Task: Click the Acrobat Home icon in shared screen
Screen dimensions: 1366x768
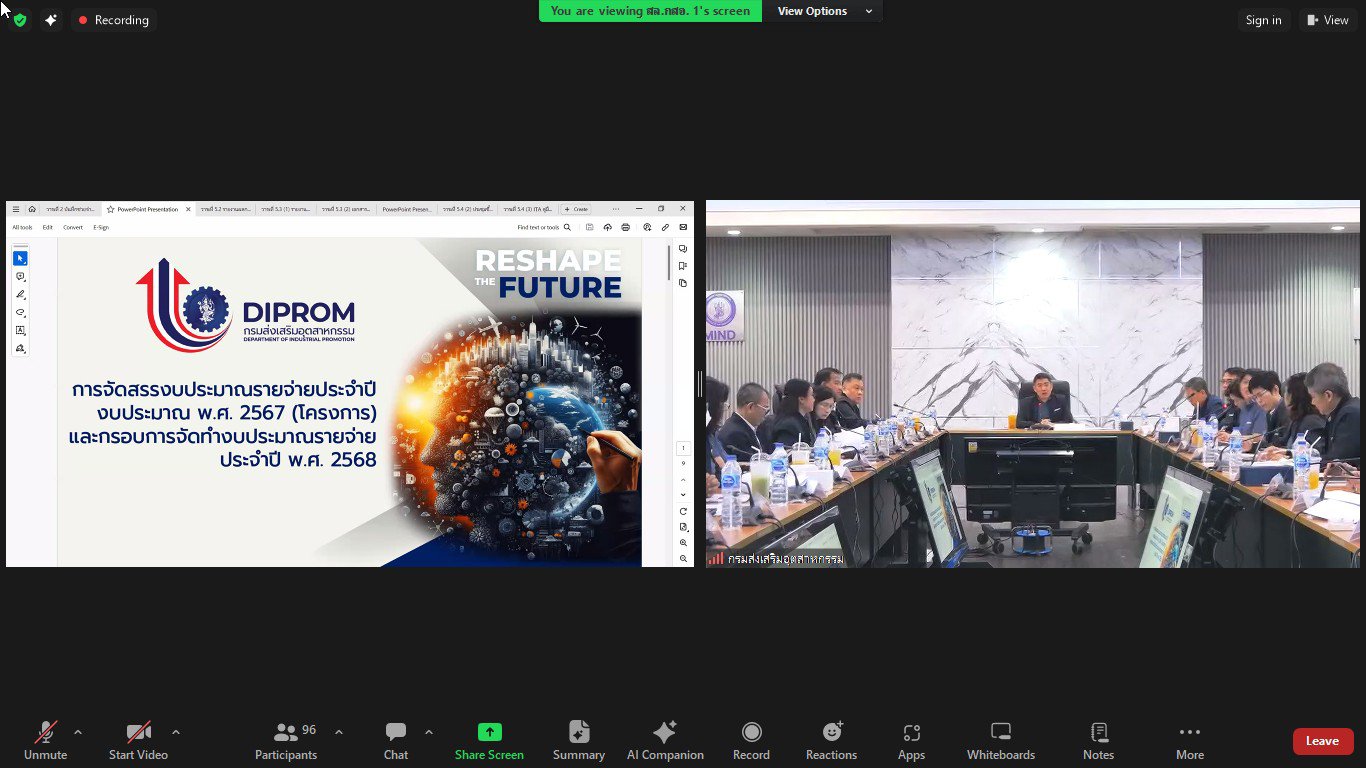Action: click(x=32, y=209)
